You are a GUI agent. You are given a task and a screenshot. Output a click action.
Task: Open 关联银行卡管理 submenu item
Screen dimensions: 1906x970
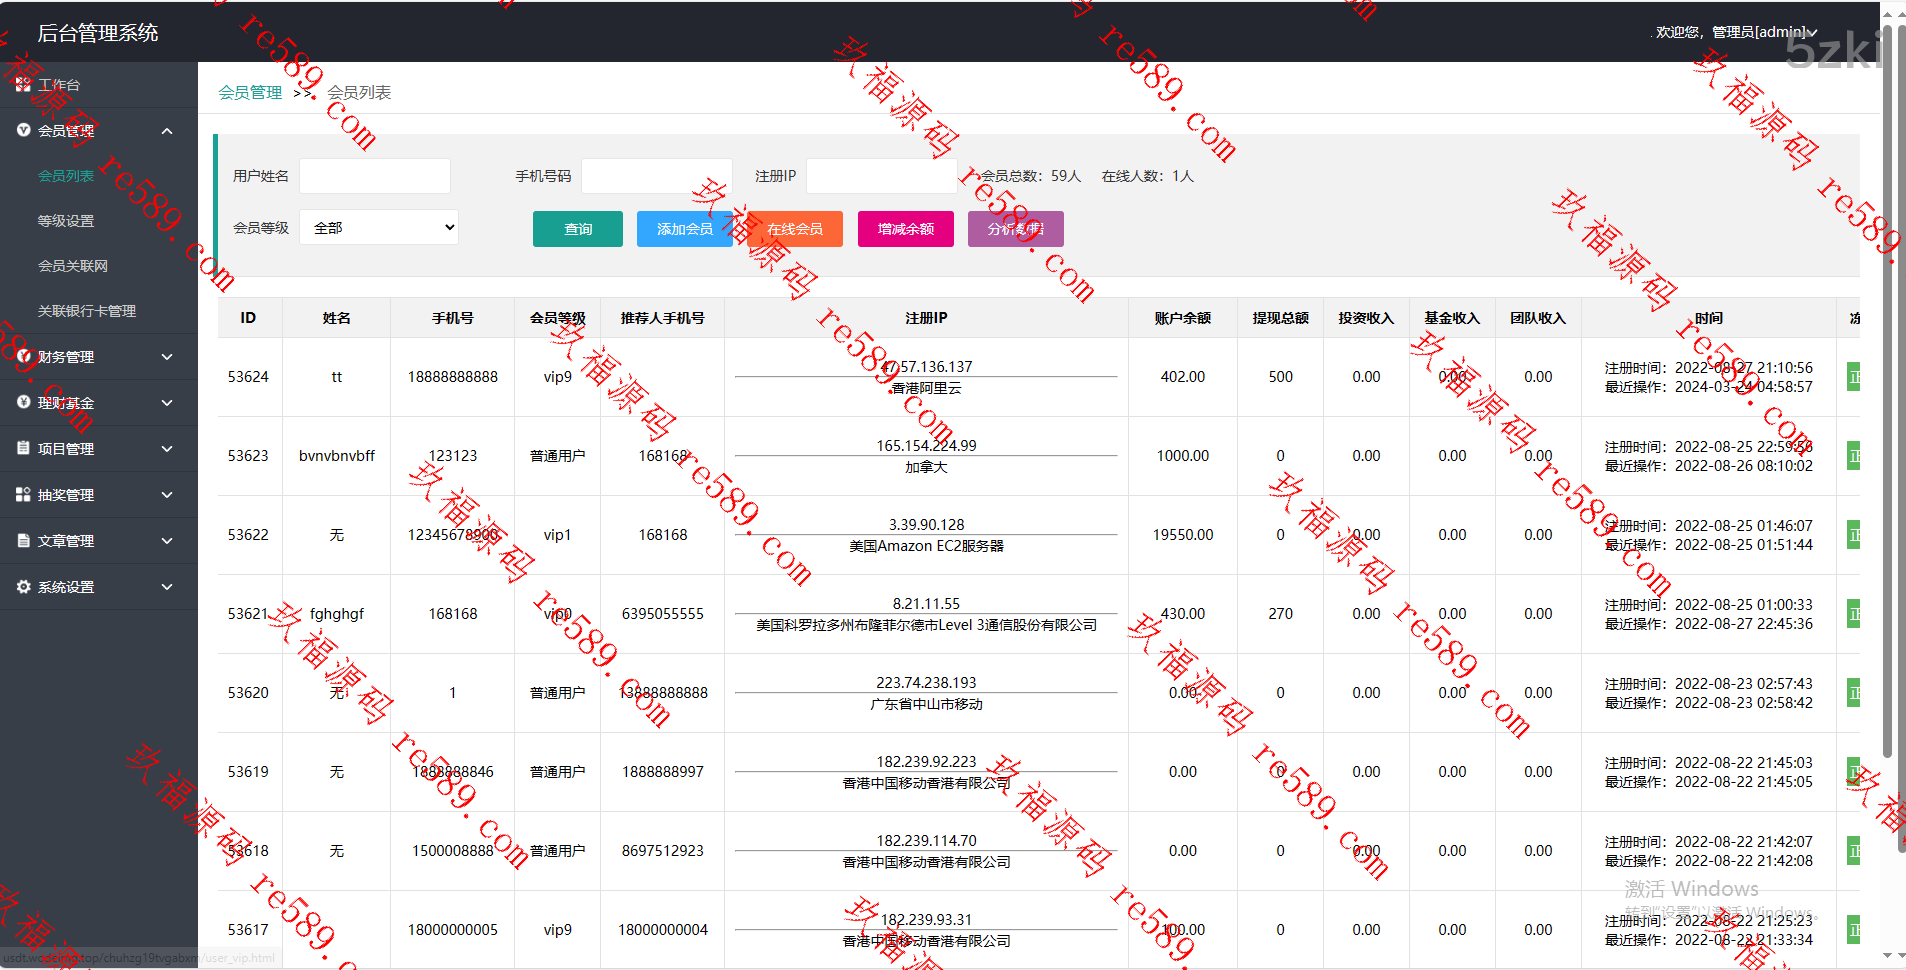tap(87, 311)
